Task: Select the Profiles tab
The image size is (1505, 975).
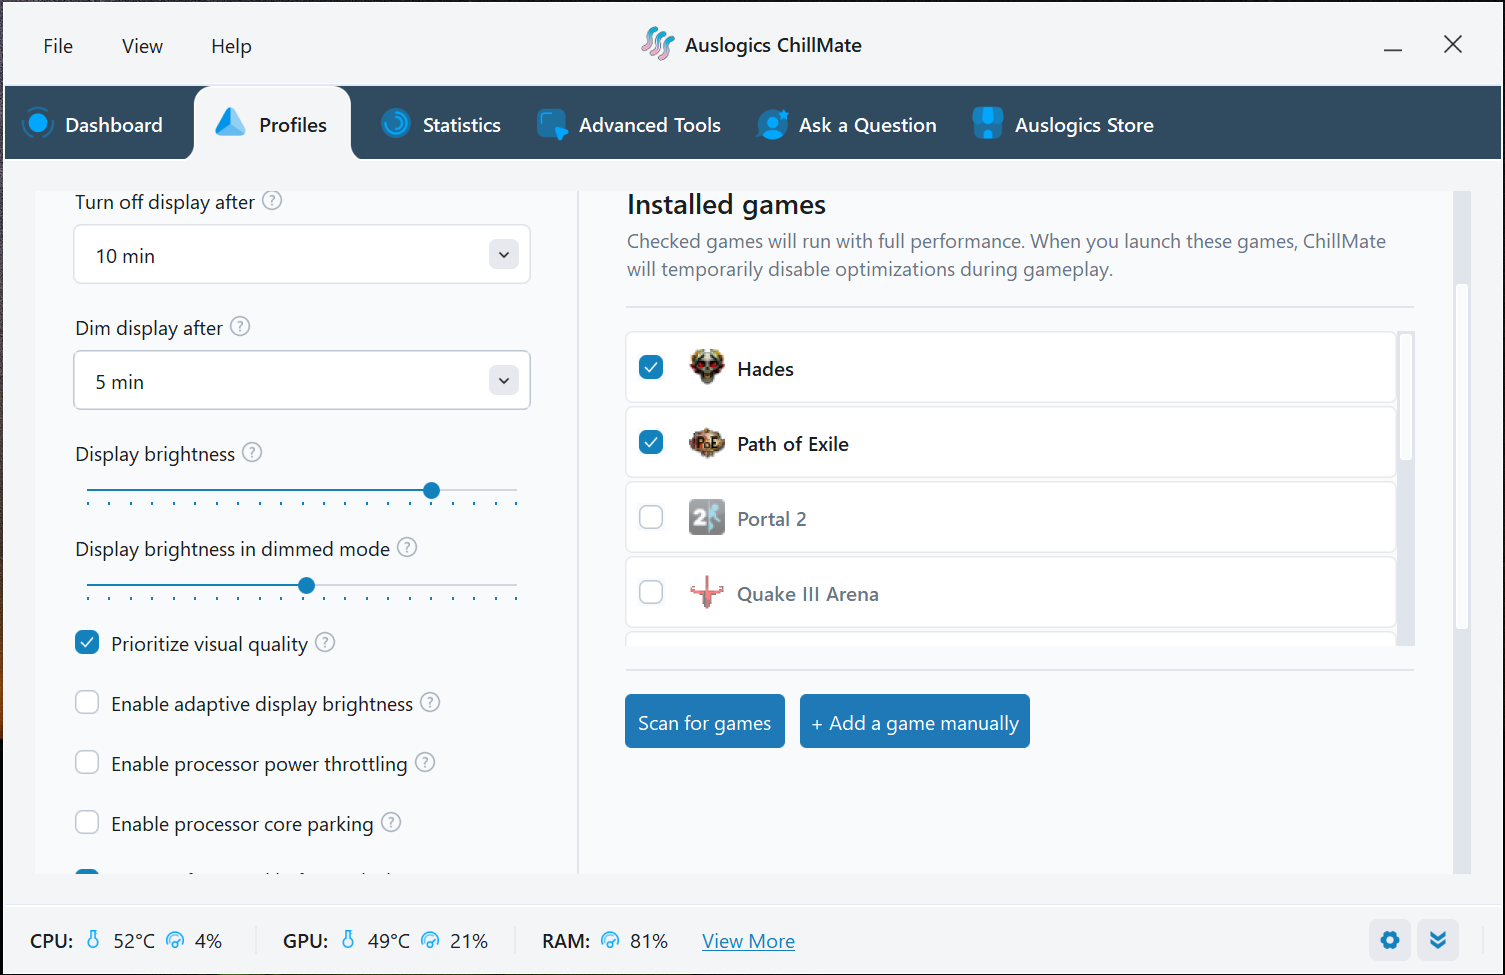Action: click(272, 123)
